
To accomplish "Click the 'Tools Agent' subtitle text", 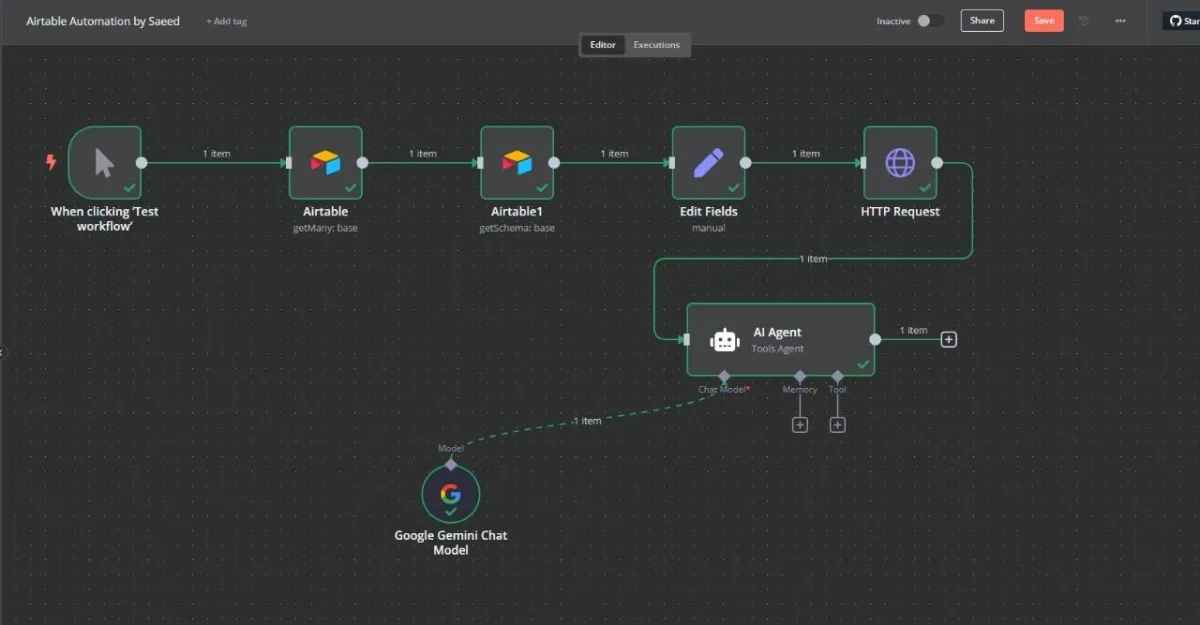I will (778, 349).
